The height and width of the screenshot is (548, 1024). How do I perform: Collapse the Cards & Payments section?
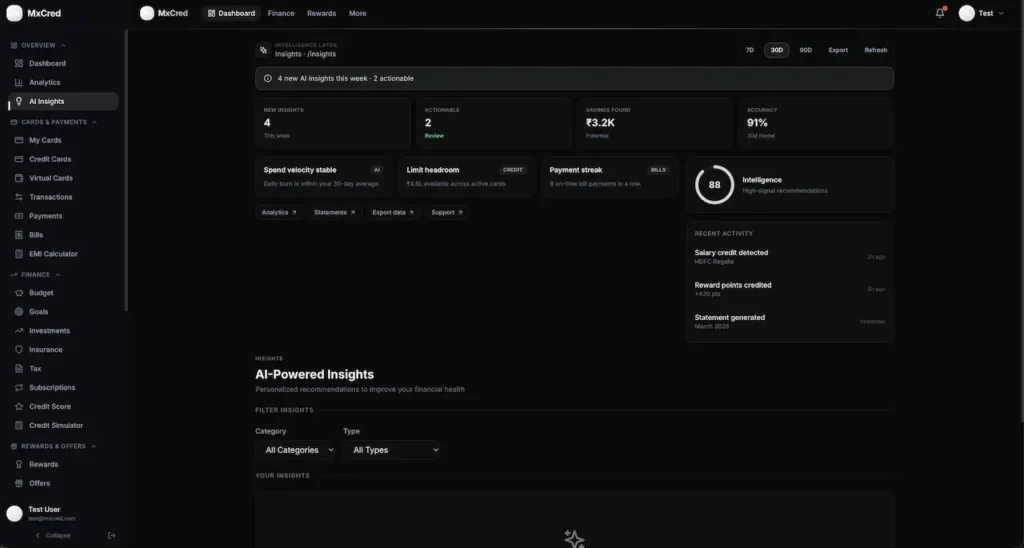(x=54, y=122)
